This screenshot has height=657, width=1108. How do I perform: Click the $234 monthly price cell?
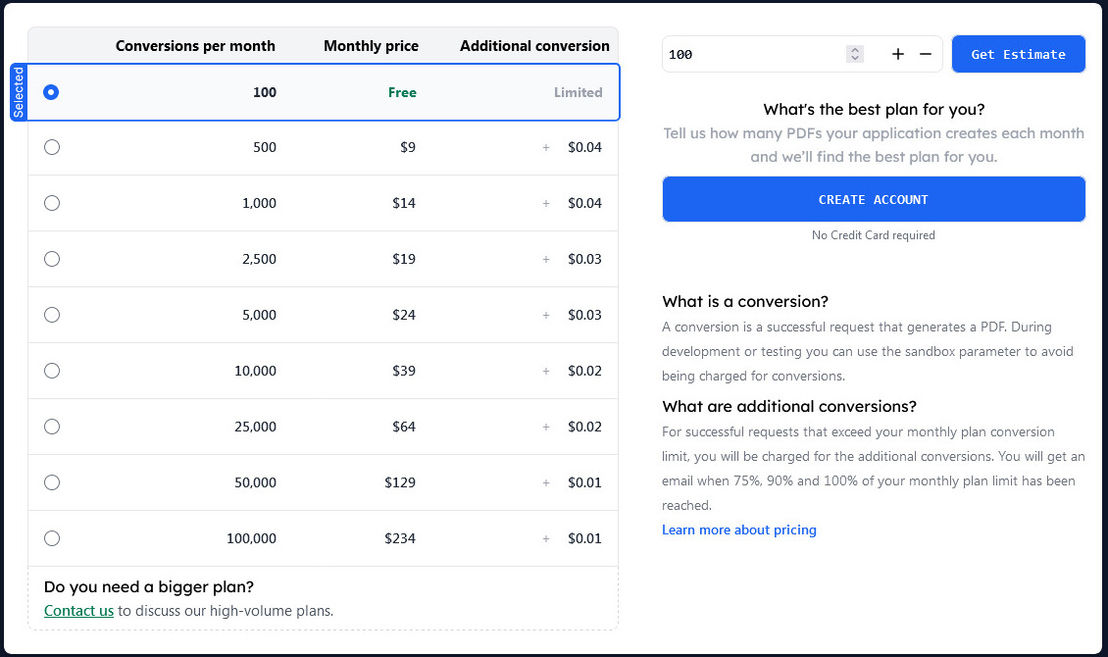click(x=400, y=538)
